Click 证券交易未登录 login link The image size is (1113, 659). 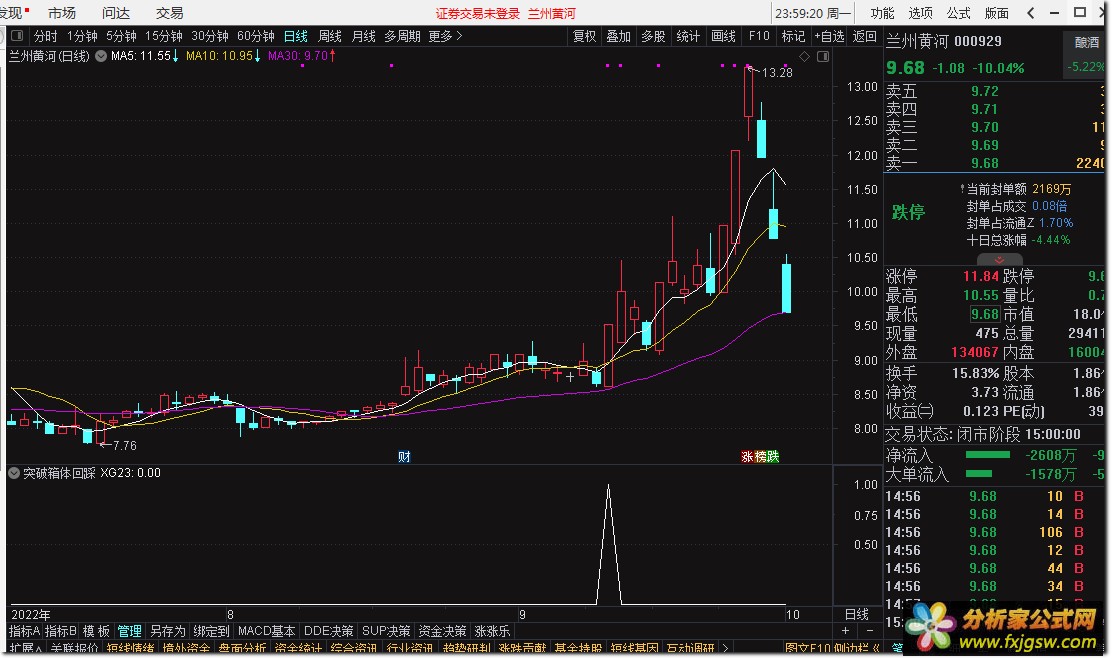point(477,13)
